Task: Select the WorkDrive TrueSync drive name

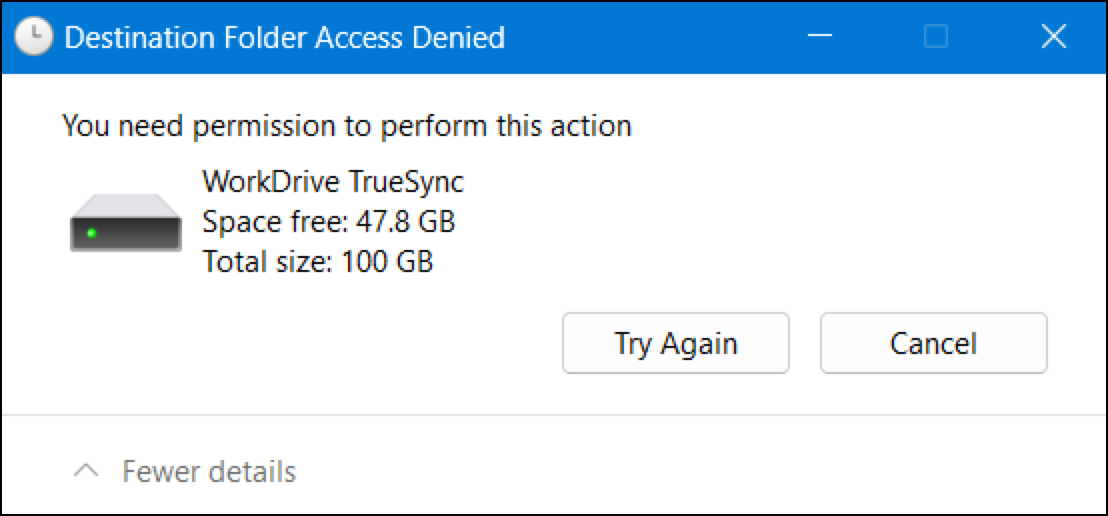Action: point(333,182)
